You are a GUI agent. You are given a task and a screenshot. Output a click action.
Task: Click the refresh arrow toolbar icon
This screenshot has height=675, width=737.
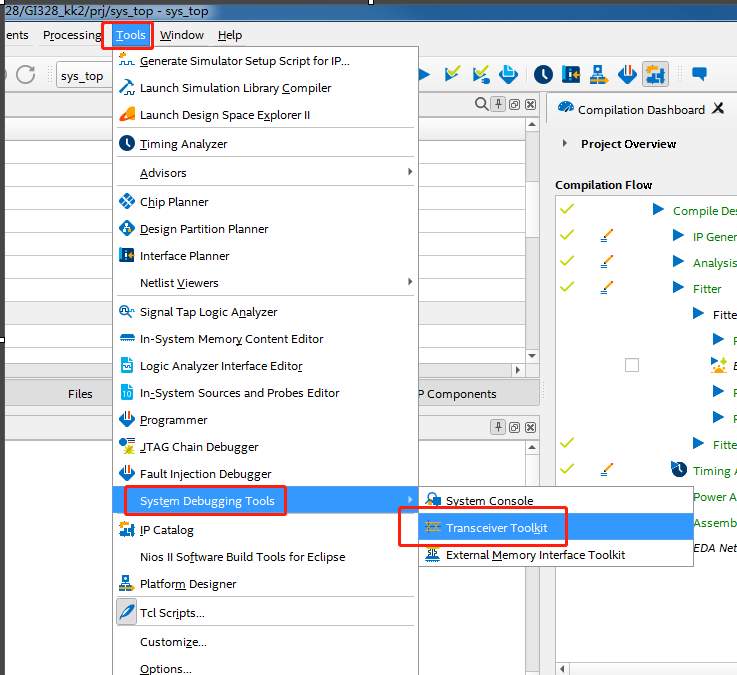pyautogui.click(x=25, y=74)
